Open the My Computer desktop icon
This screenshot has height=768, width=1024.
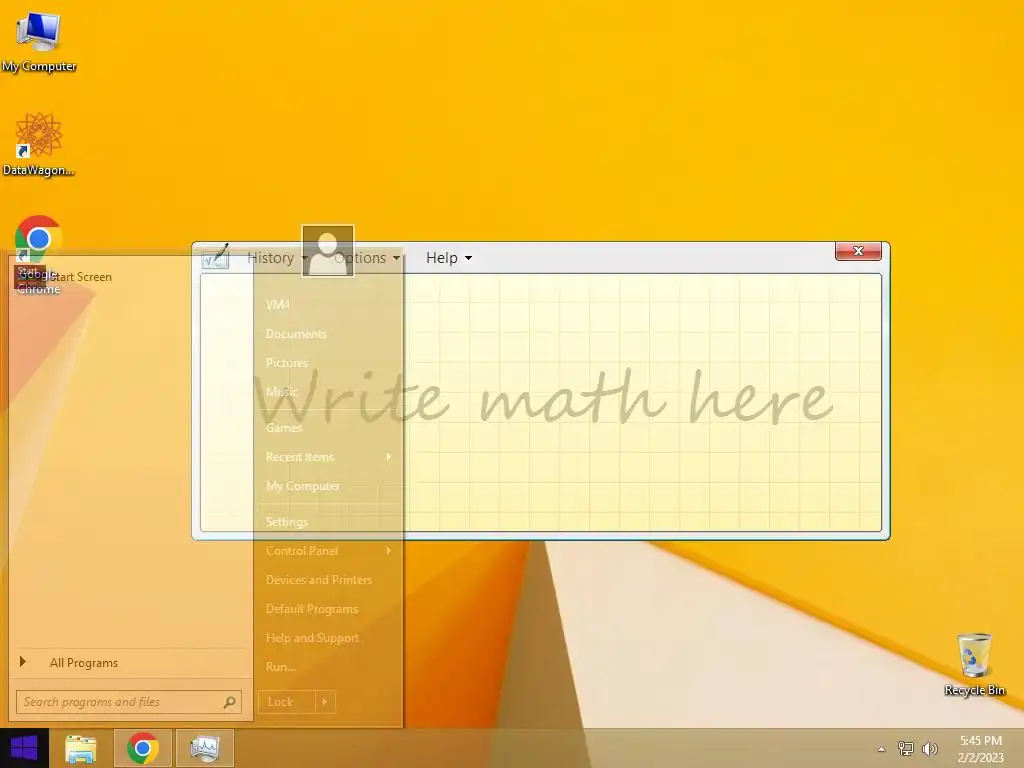click(39, 42)
